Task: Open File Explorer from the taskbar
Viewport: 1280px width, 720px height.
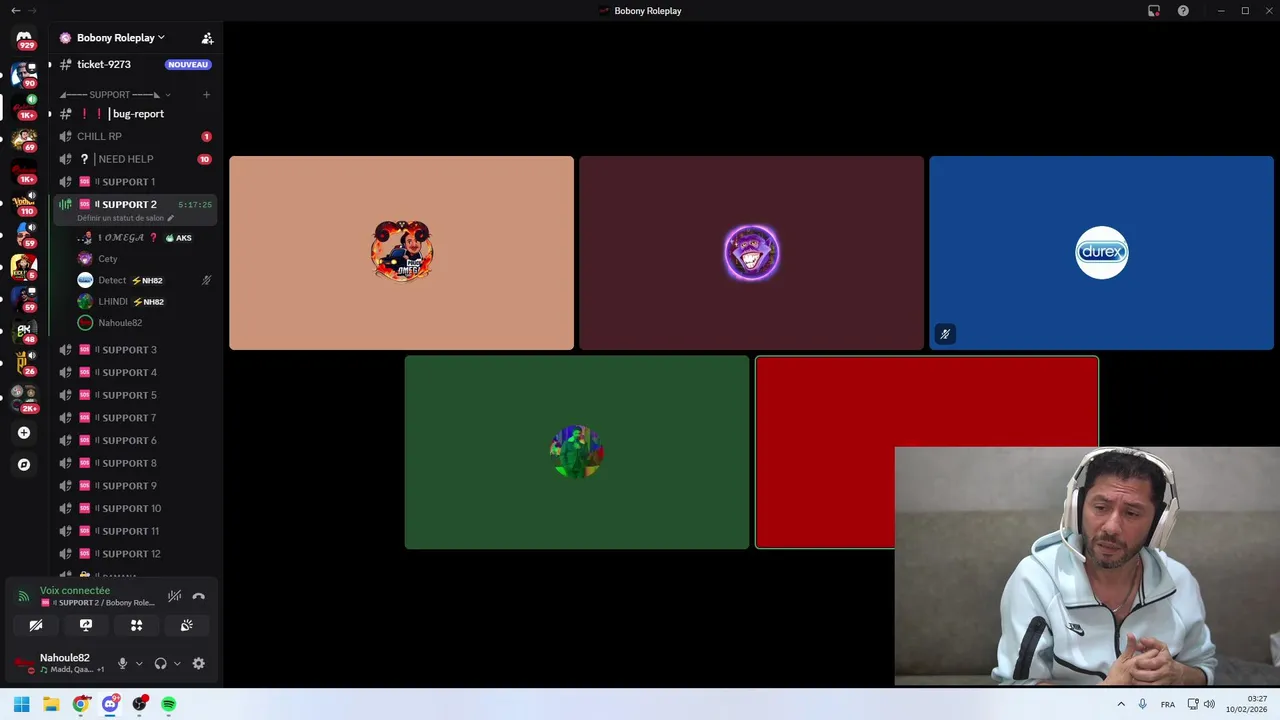Action: (51, 704)
